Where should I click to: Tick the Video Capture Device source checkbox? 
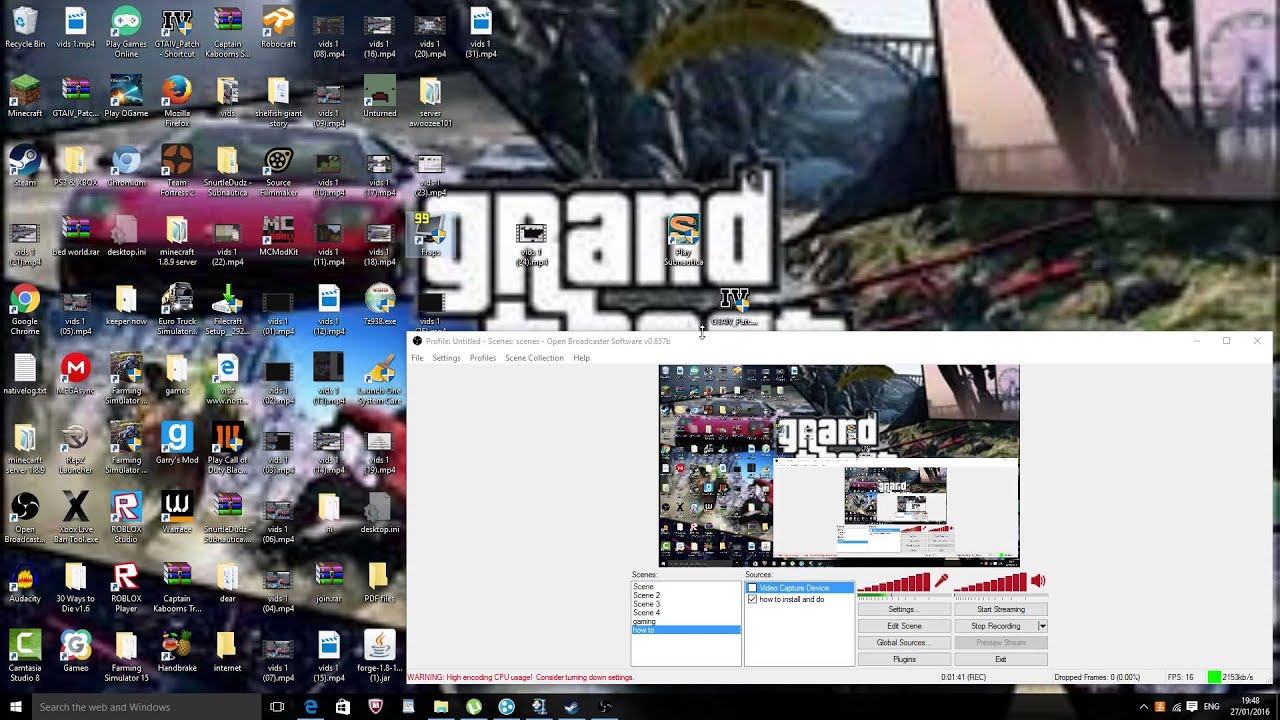[x=752, y=588]
